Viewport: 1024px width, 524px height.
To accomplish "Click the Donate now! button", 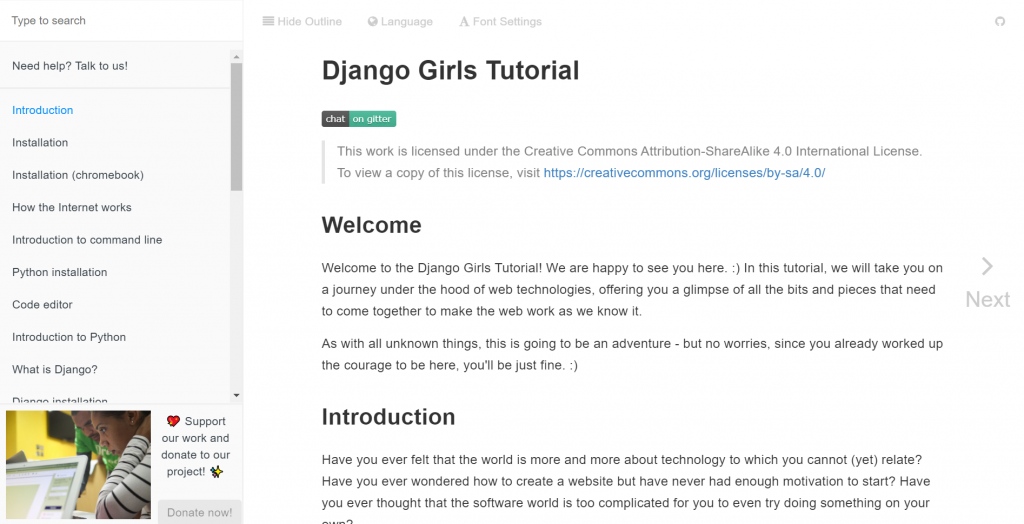I will coord(199,512).
